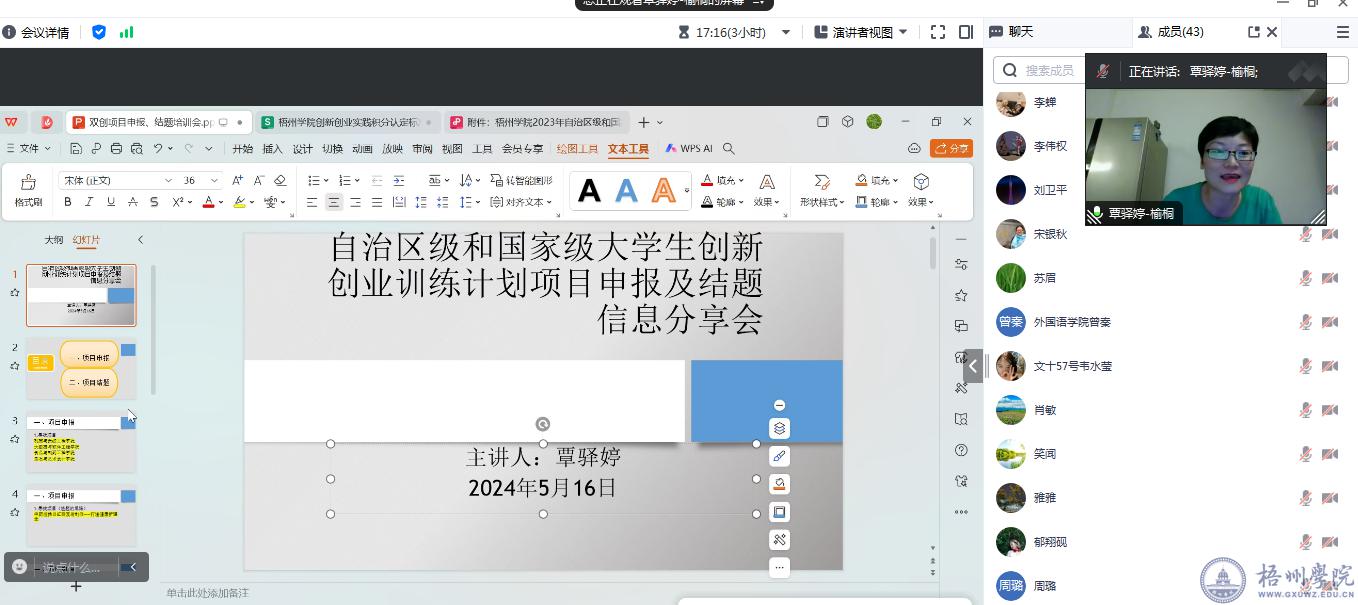Click the orange 分享 share button

tap(951, 149)
